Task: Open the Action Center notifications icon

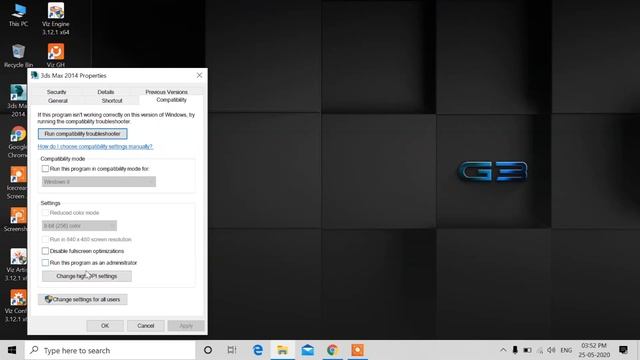Action: (x=623, y=350)
